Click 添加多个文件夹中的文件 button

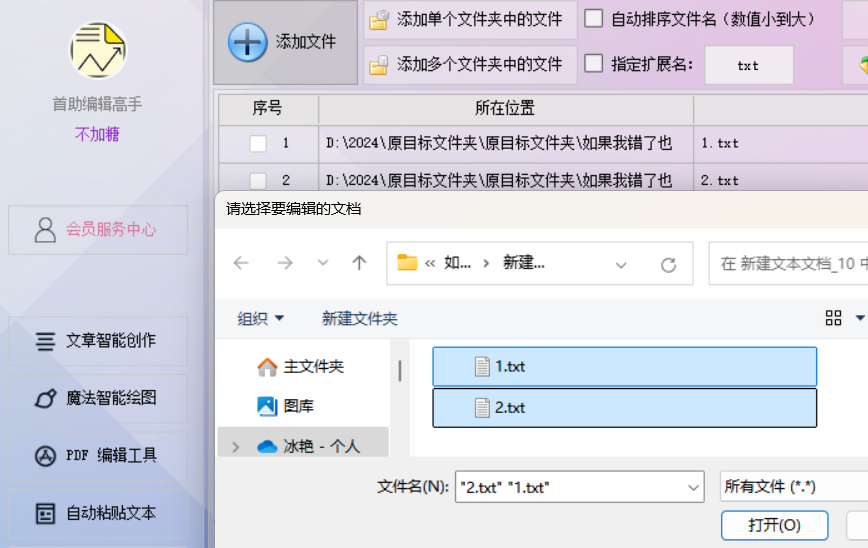point(470,65)
